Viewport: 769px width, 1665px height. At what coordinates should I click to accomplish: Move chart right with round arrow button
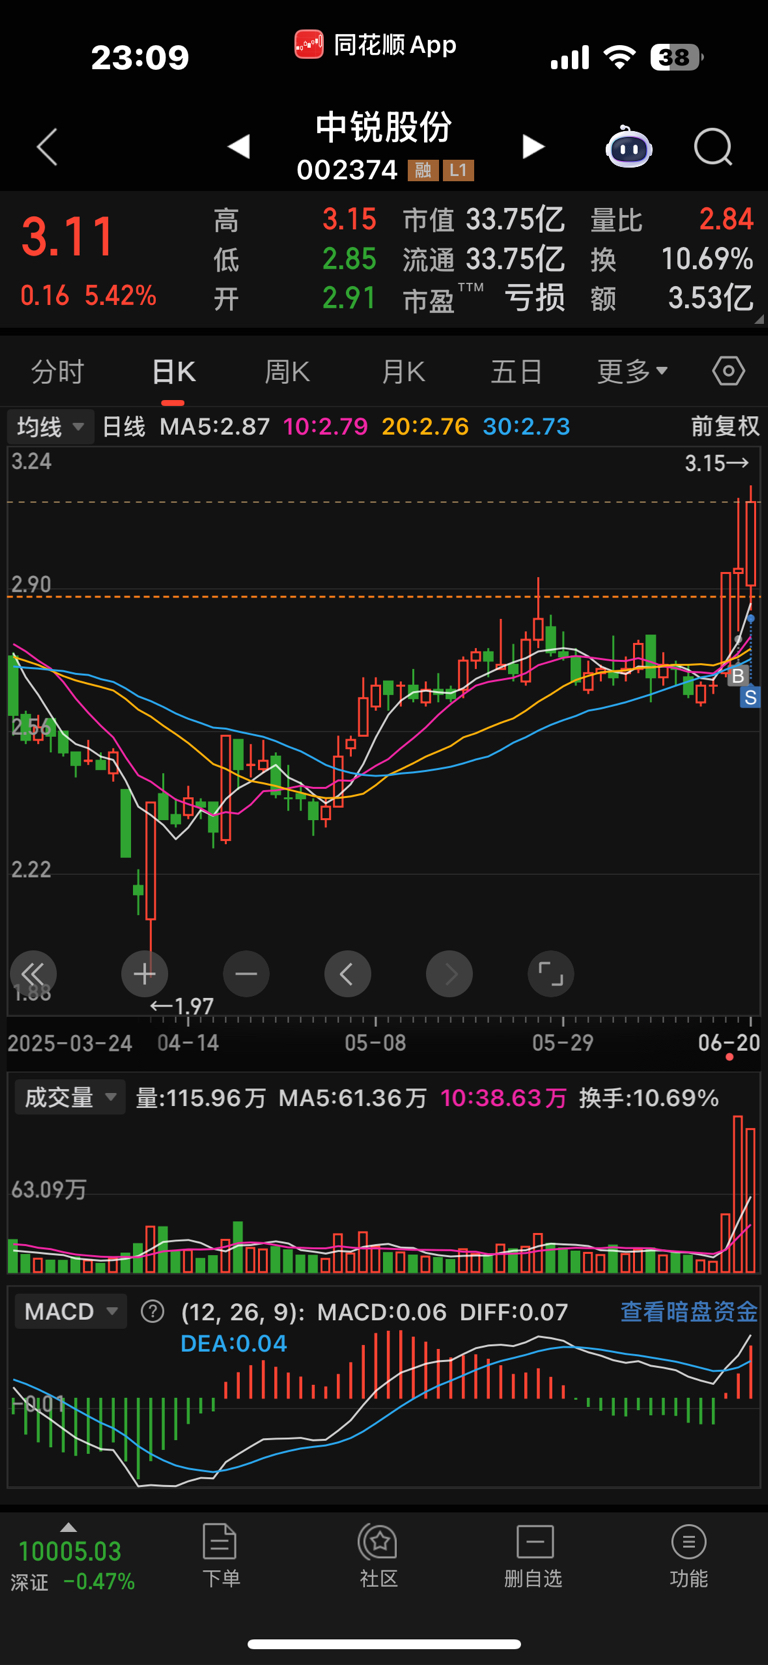pyautogui.click(x=449, y=974)
